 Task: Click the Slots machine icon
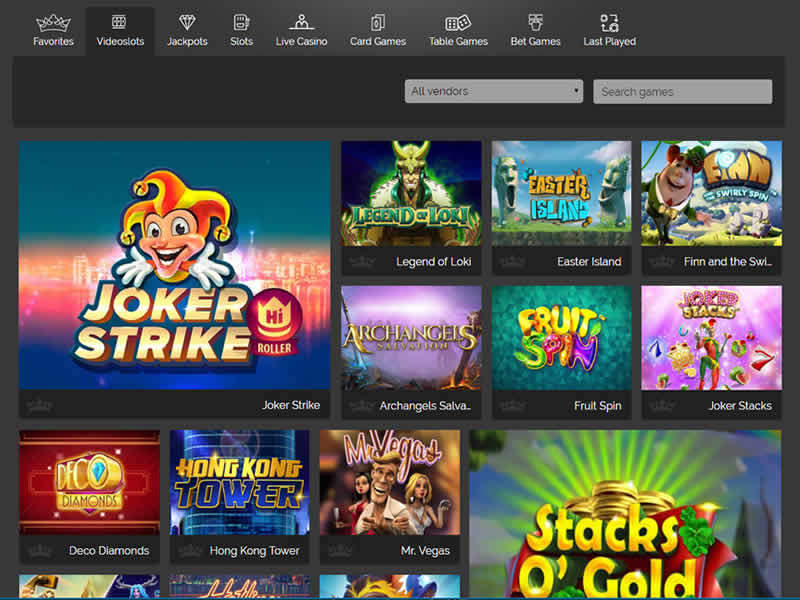coord(241,22)
